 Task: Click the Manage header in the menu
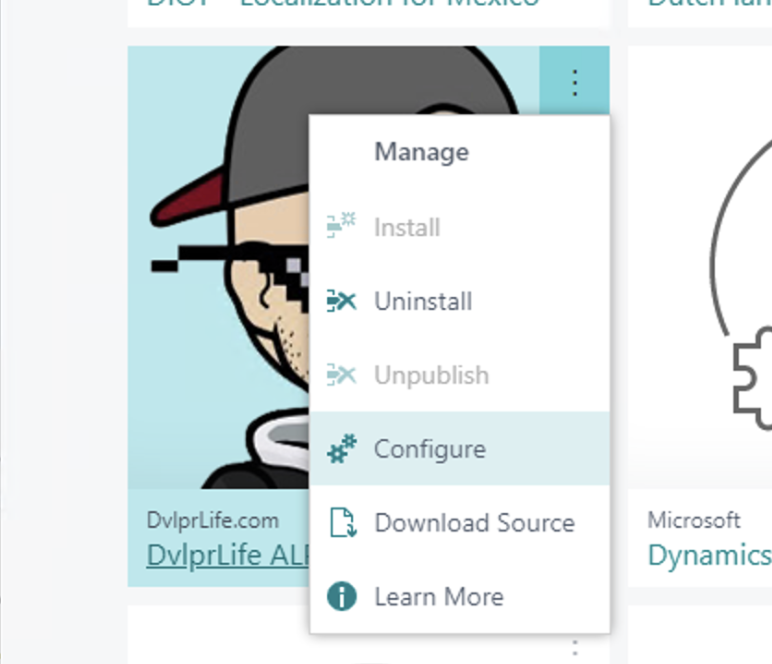coord(421,152)
